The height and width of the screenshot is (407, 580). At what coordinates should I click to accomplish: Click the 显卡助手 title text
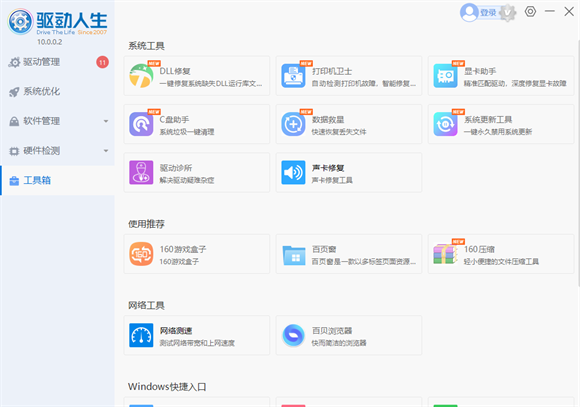click(x=480, y=71)
